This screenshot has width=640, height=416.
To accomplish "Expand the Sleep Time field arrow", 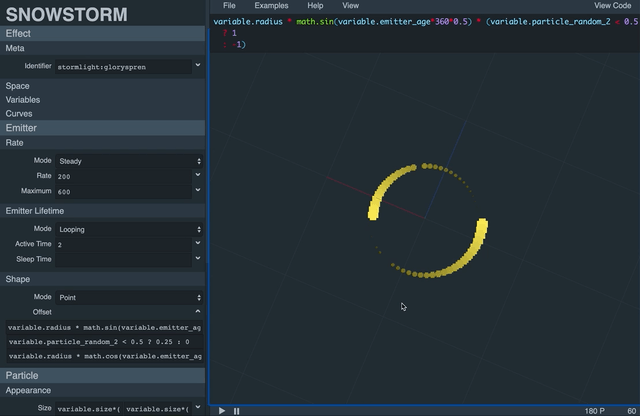I will pyautogui.click(x=198, y=258).
